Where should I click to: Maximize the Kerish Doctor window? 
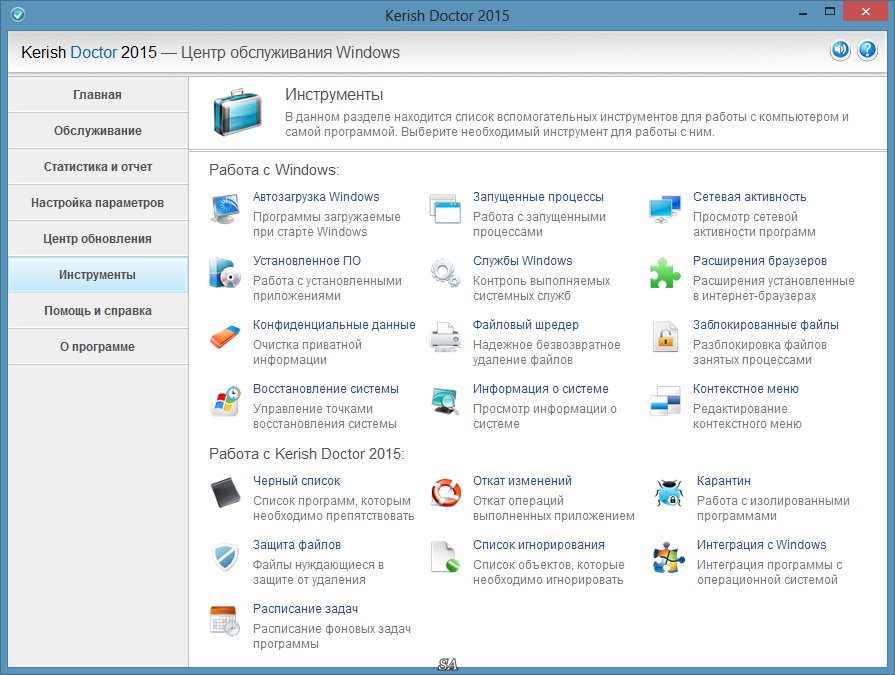830,11
